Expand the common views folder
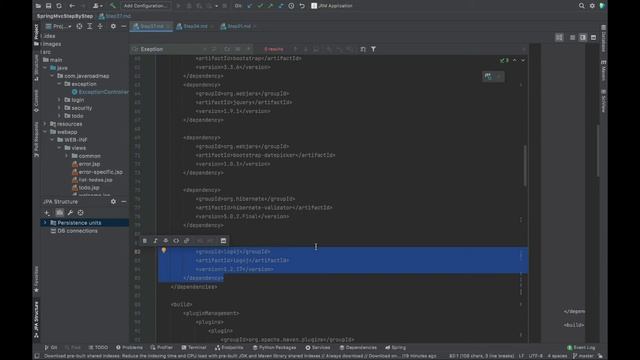Screen dimensions: 640x360 pos(67,156)
